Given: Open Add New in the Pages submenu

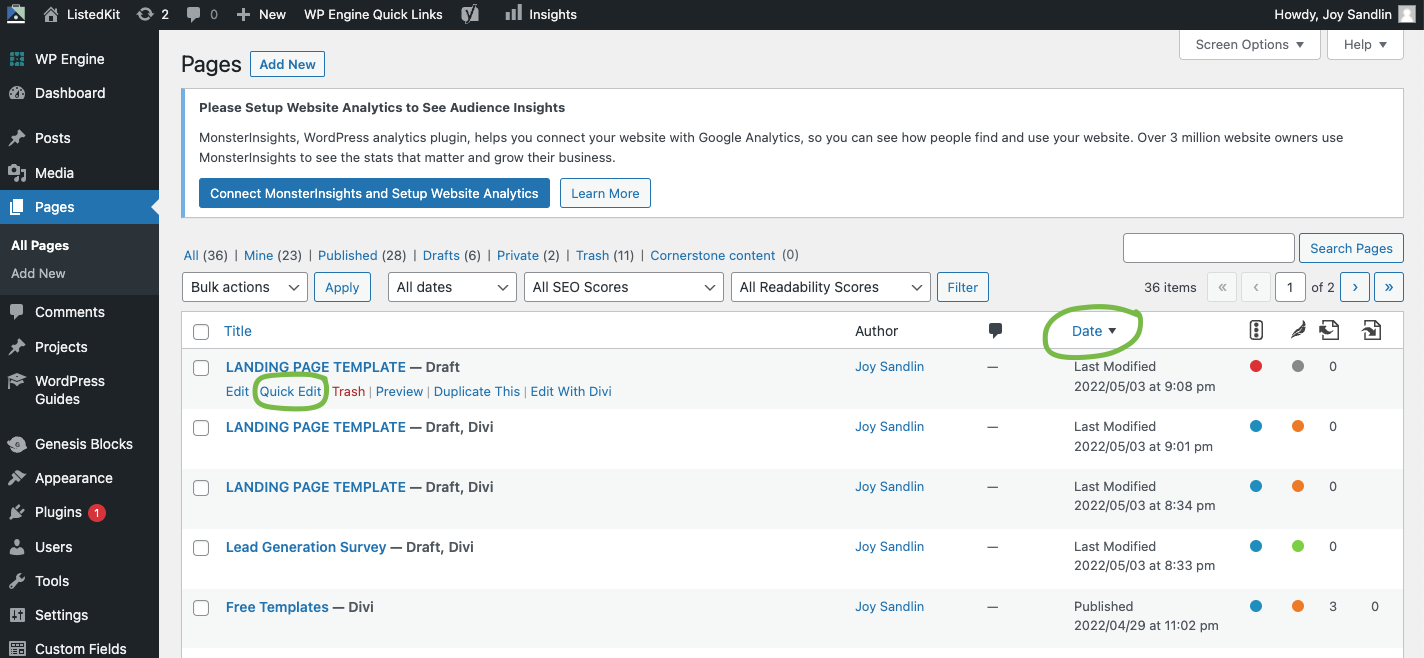Looking at the screenshot, I should tap(38, 273).
